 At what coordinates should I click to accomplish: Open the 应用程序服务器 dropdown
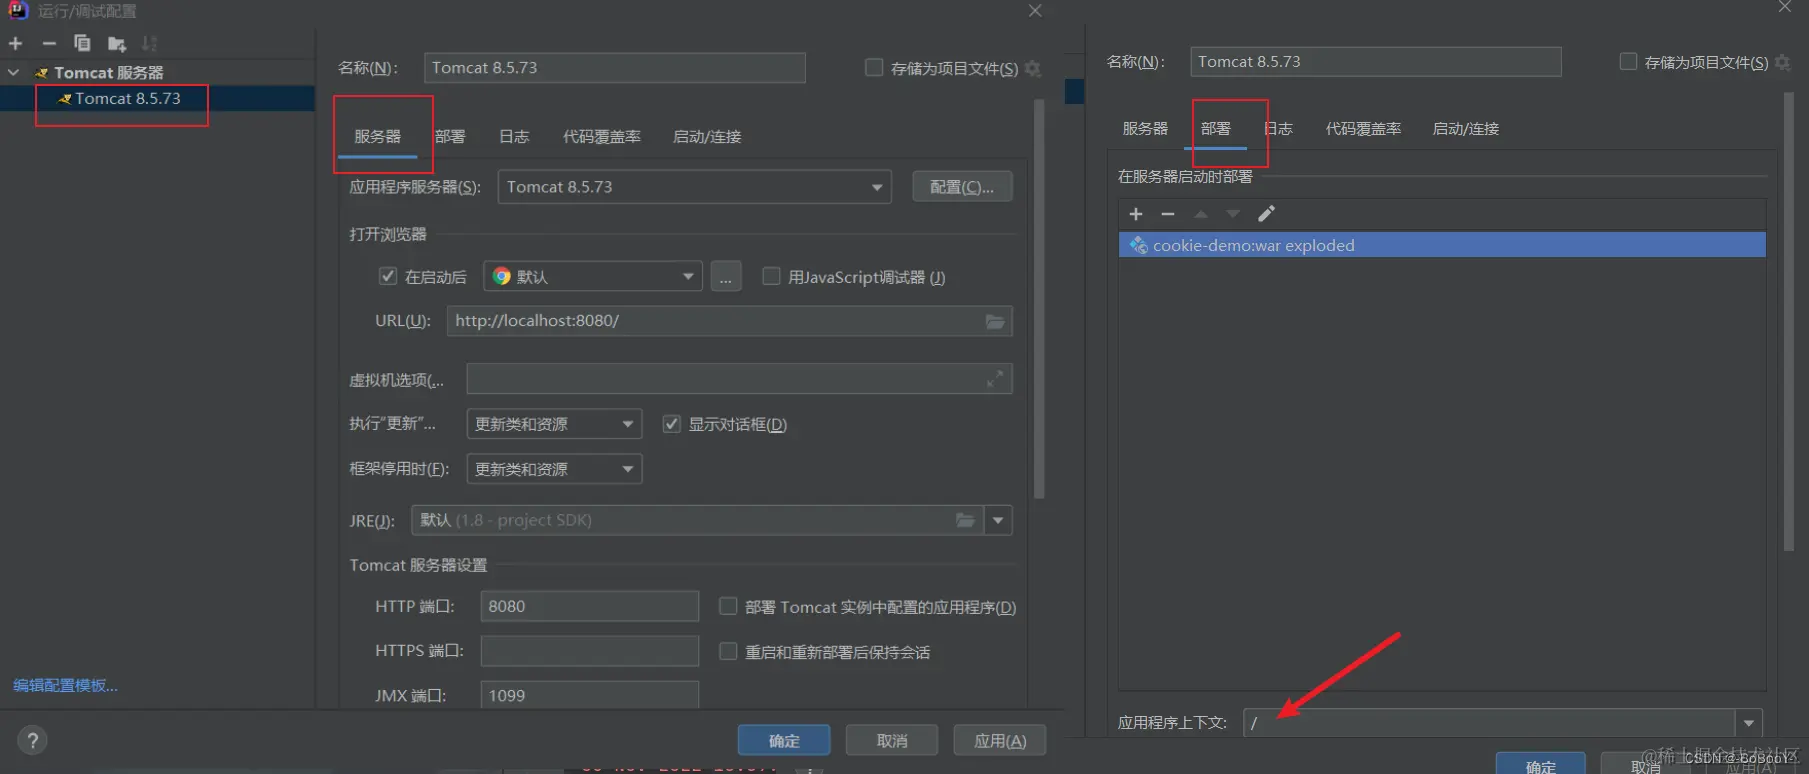[694, 187]
